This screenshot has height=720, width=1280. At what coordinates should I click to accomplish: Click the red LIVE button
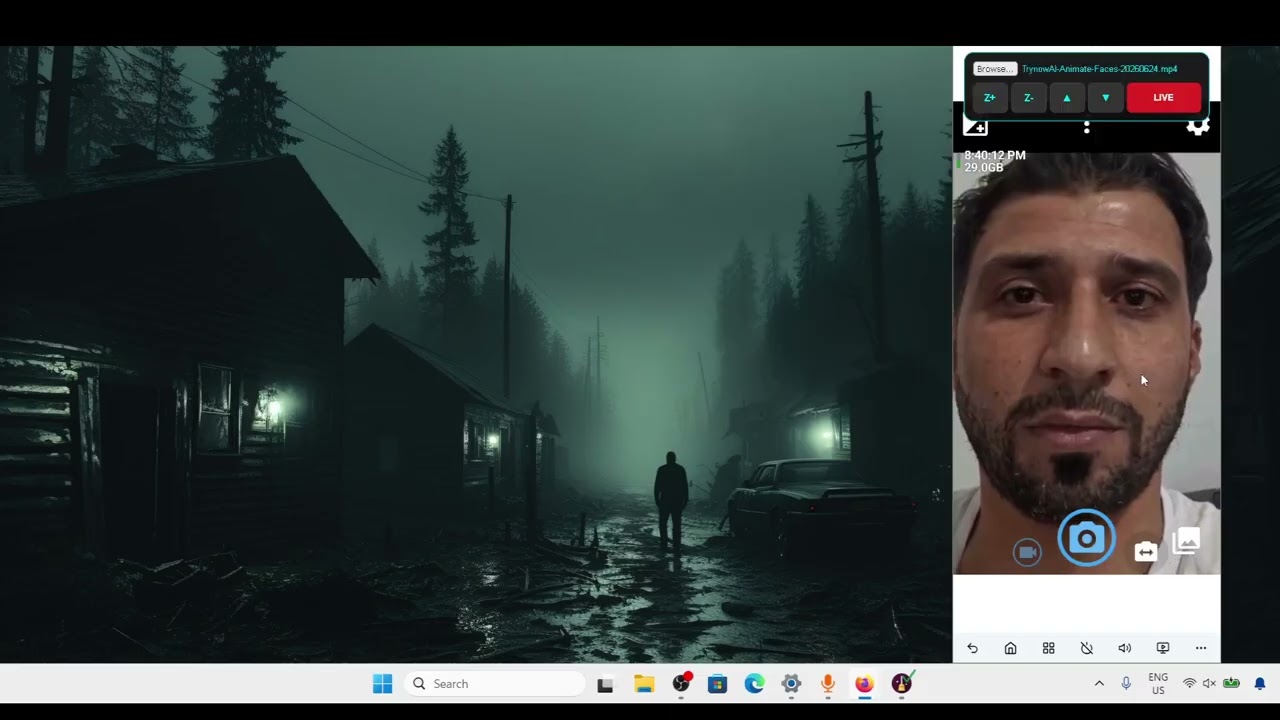[1163, 98]
